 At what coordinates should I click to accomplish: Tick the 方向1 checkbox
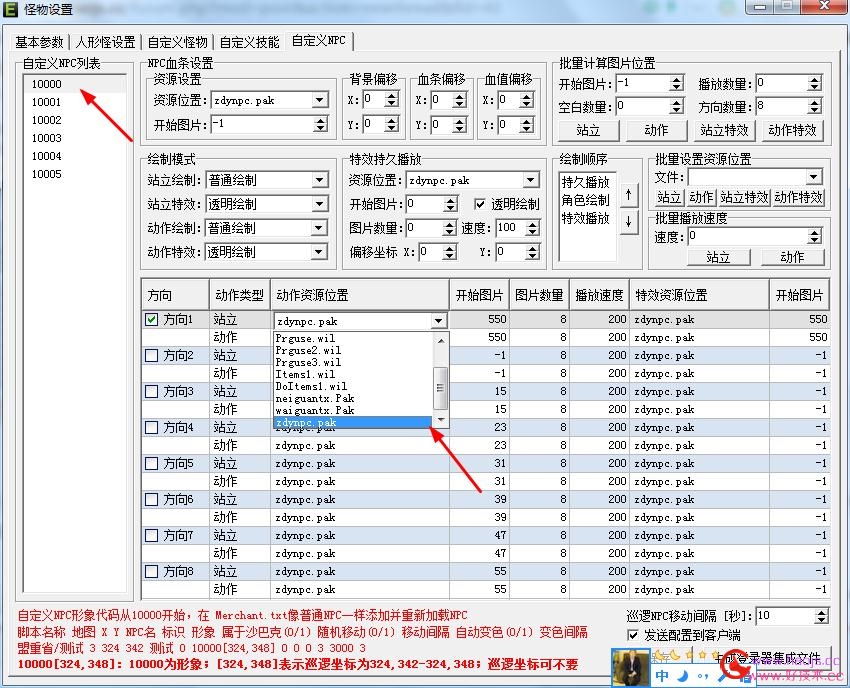(152, 320)
